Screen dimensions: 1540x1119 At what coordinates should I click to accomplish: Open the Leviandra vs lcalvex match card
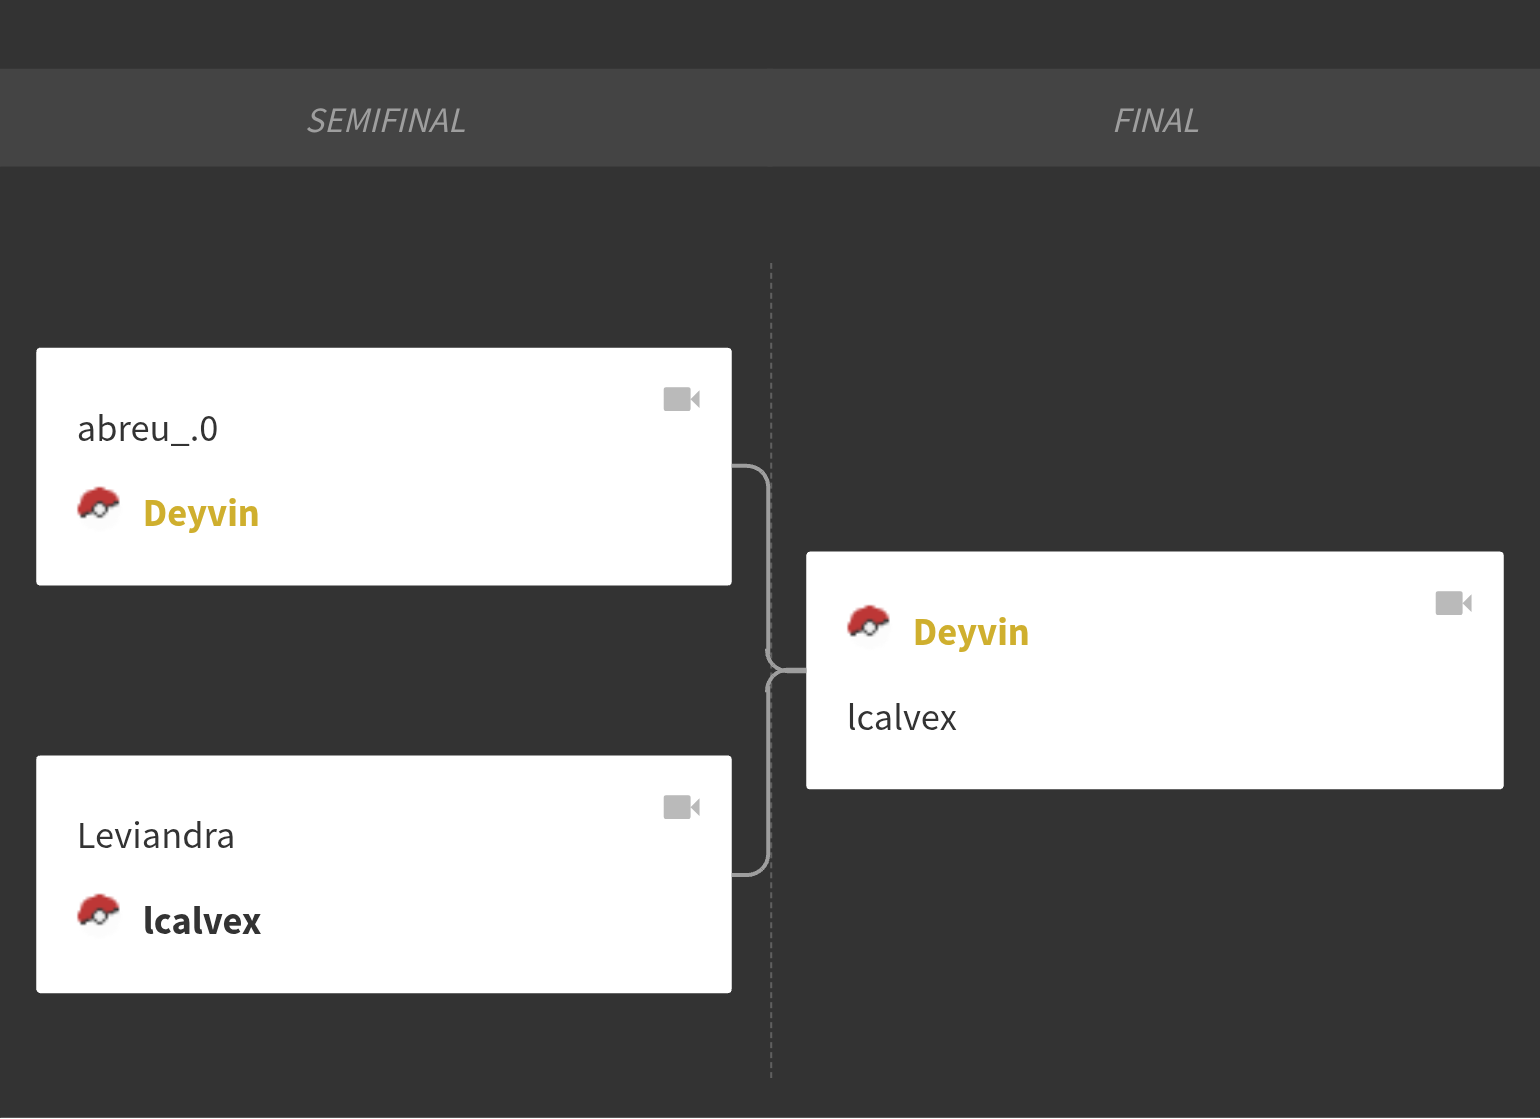point(384,874)
